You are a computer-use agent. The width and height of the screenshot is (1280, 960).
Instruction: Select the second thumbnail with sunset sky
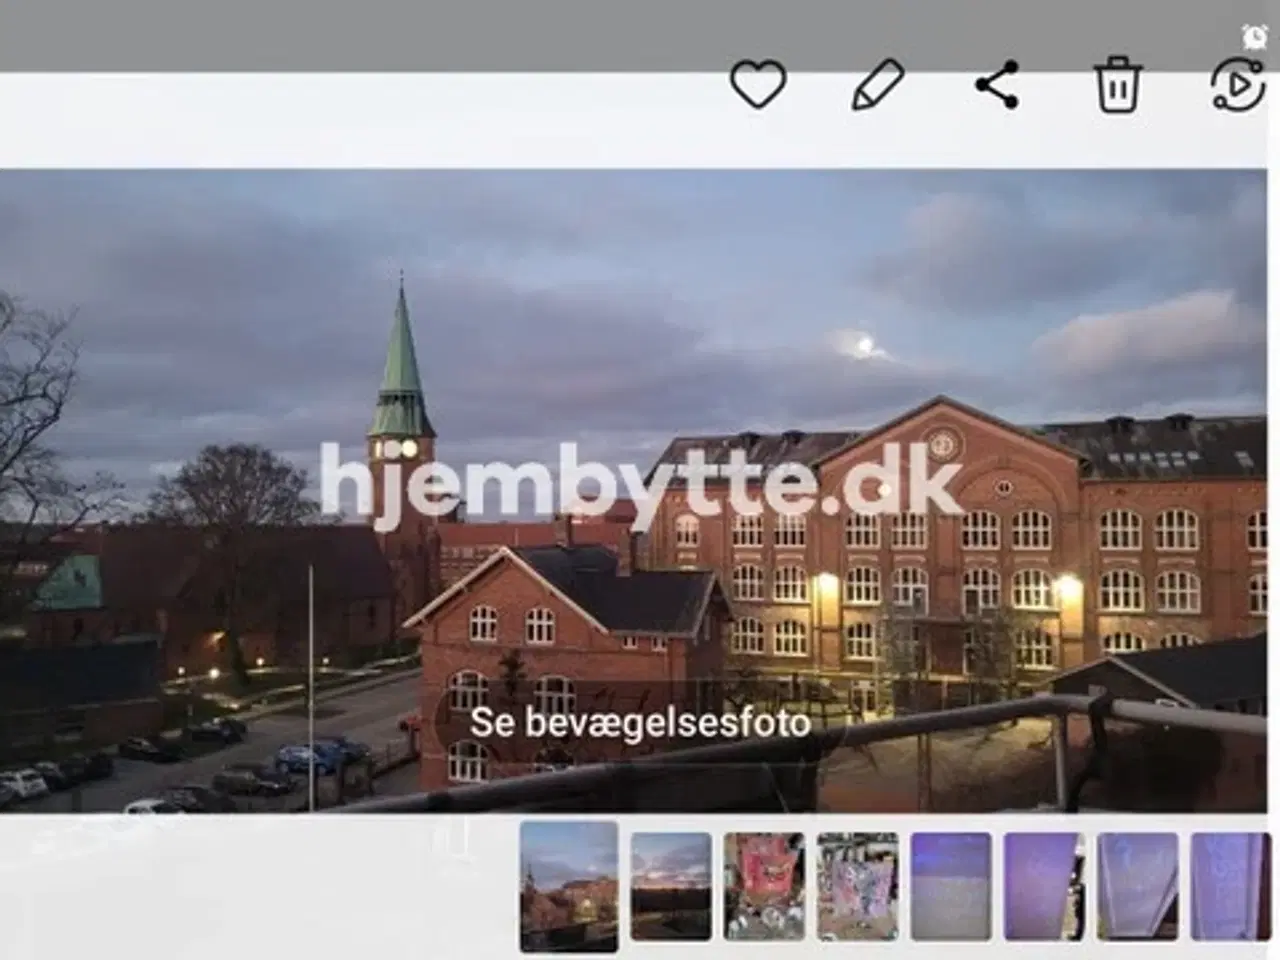click(x=671, y=886)
